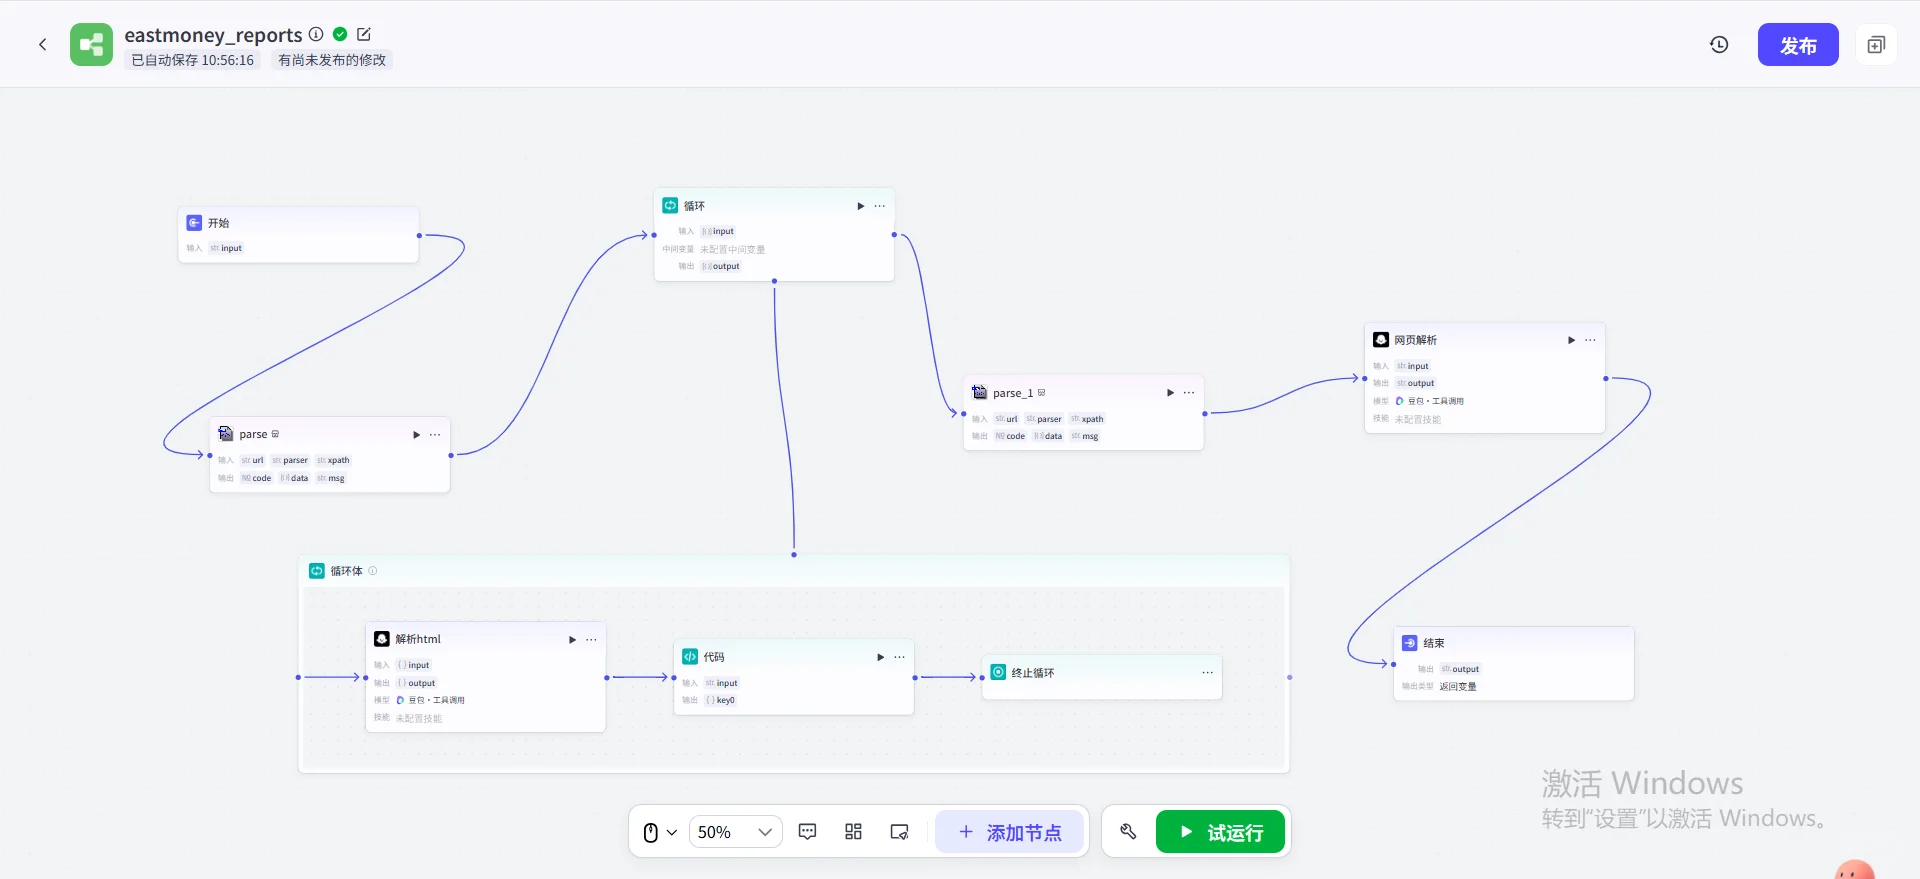1920x879 pixels.
Task: Show info tooltip beside 循环体 label
Action: tap(373, 571)
